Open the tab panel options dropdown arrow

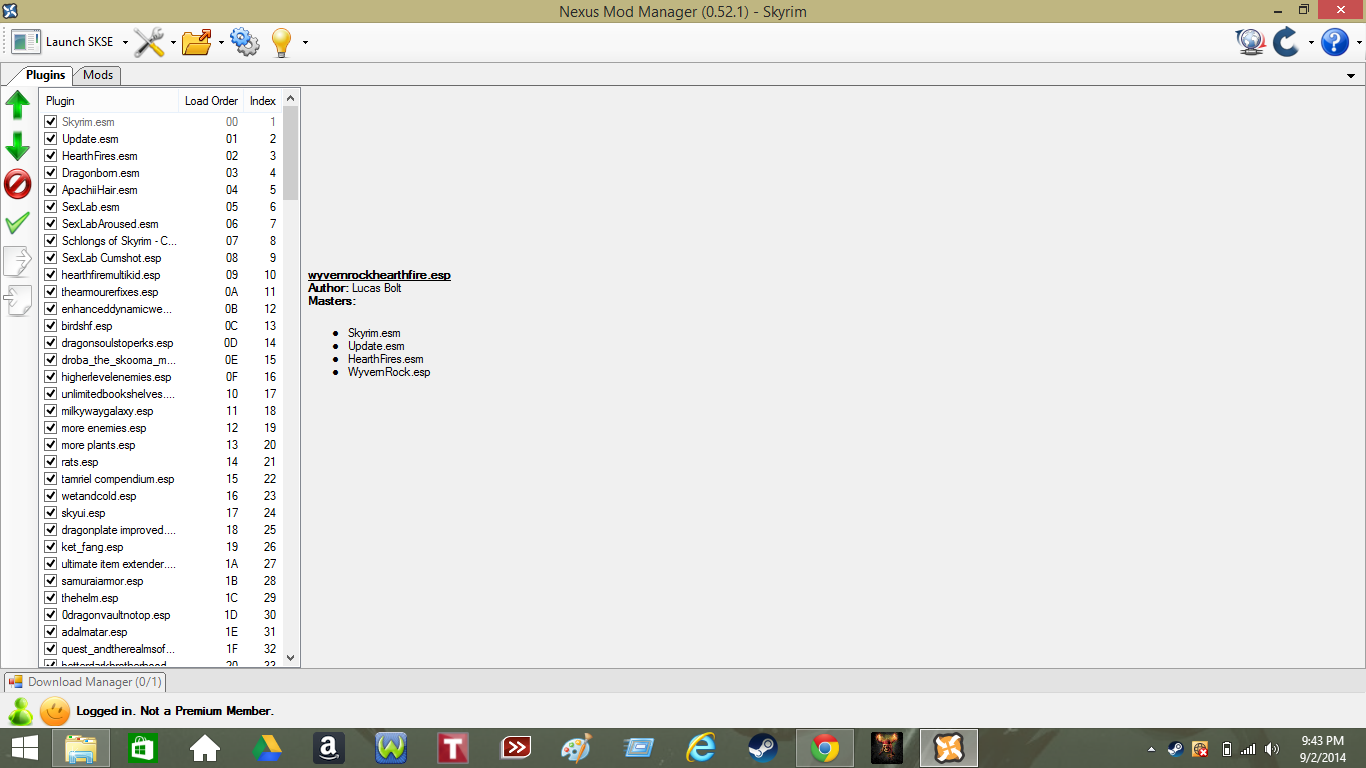click(1352, 76)
